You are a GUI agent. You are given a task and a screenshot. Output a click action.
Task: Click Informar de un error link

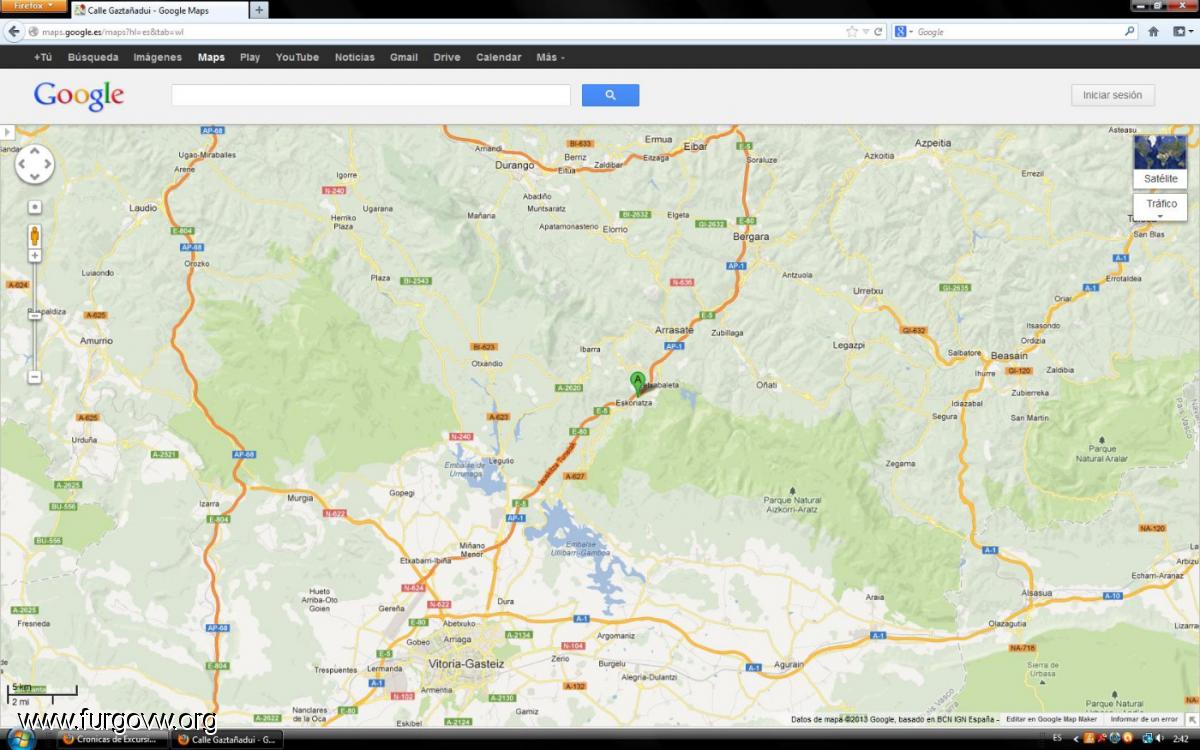click(x=1144, y=719)
